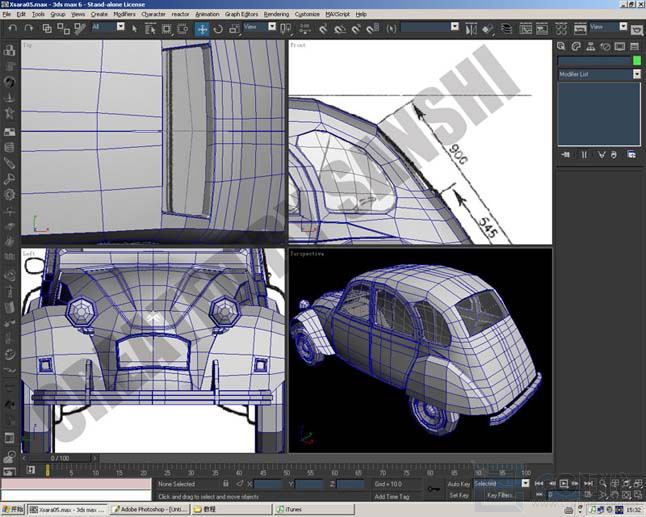Open the Layer Manager
This screenshot has height=517, width=646.
[506, 29]
